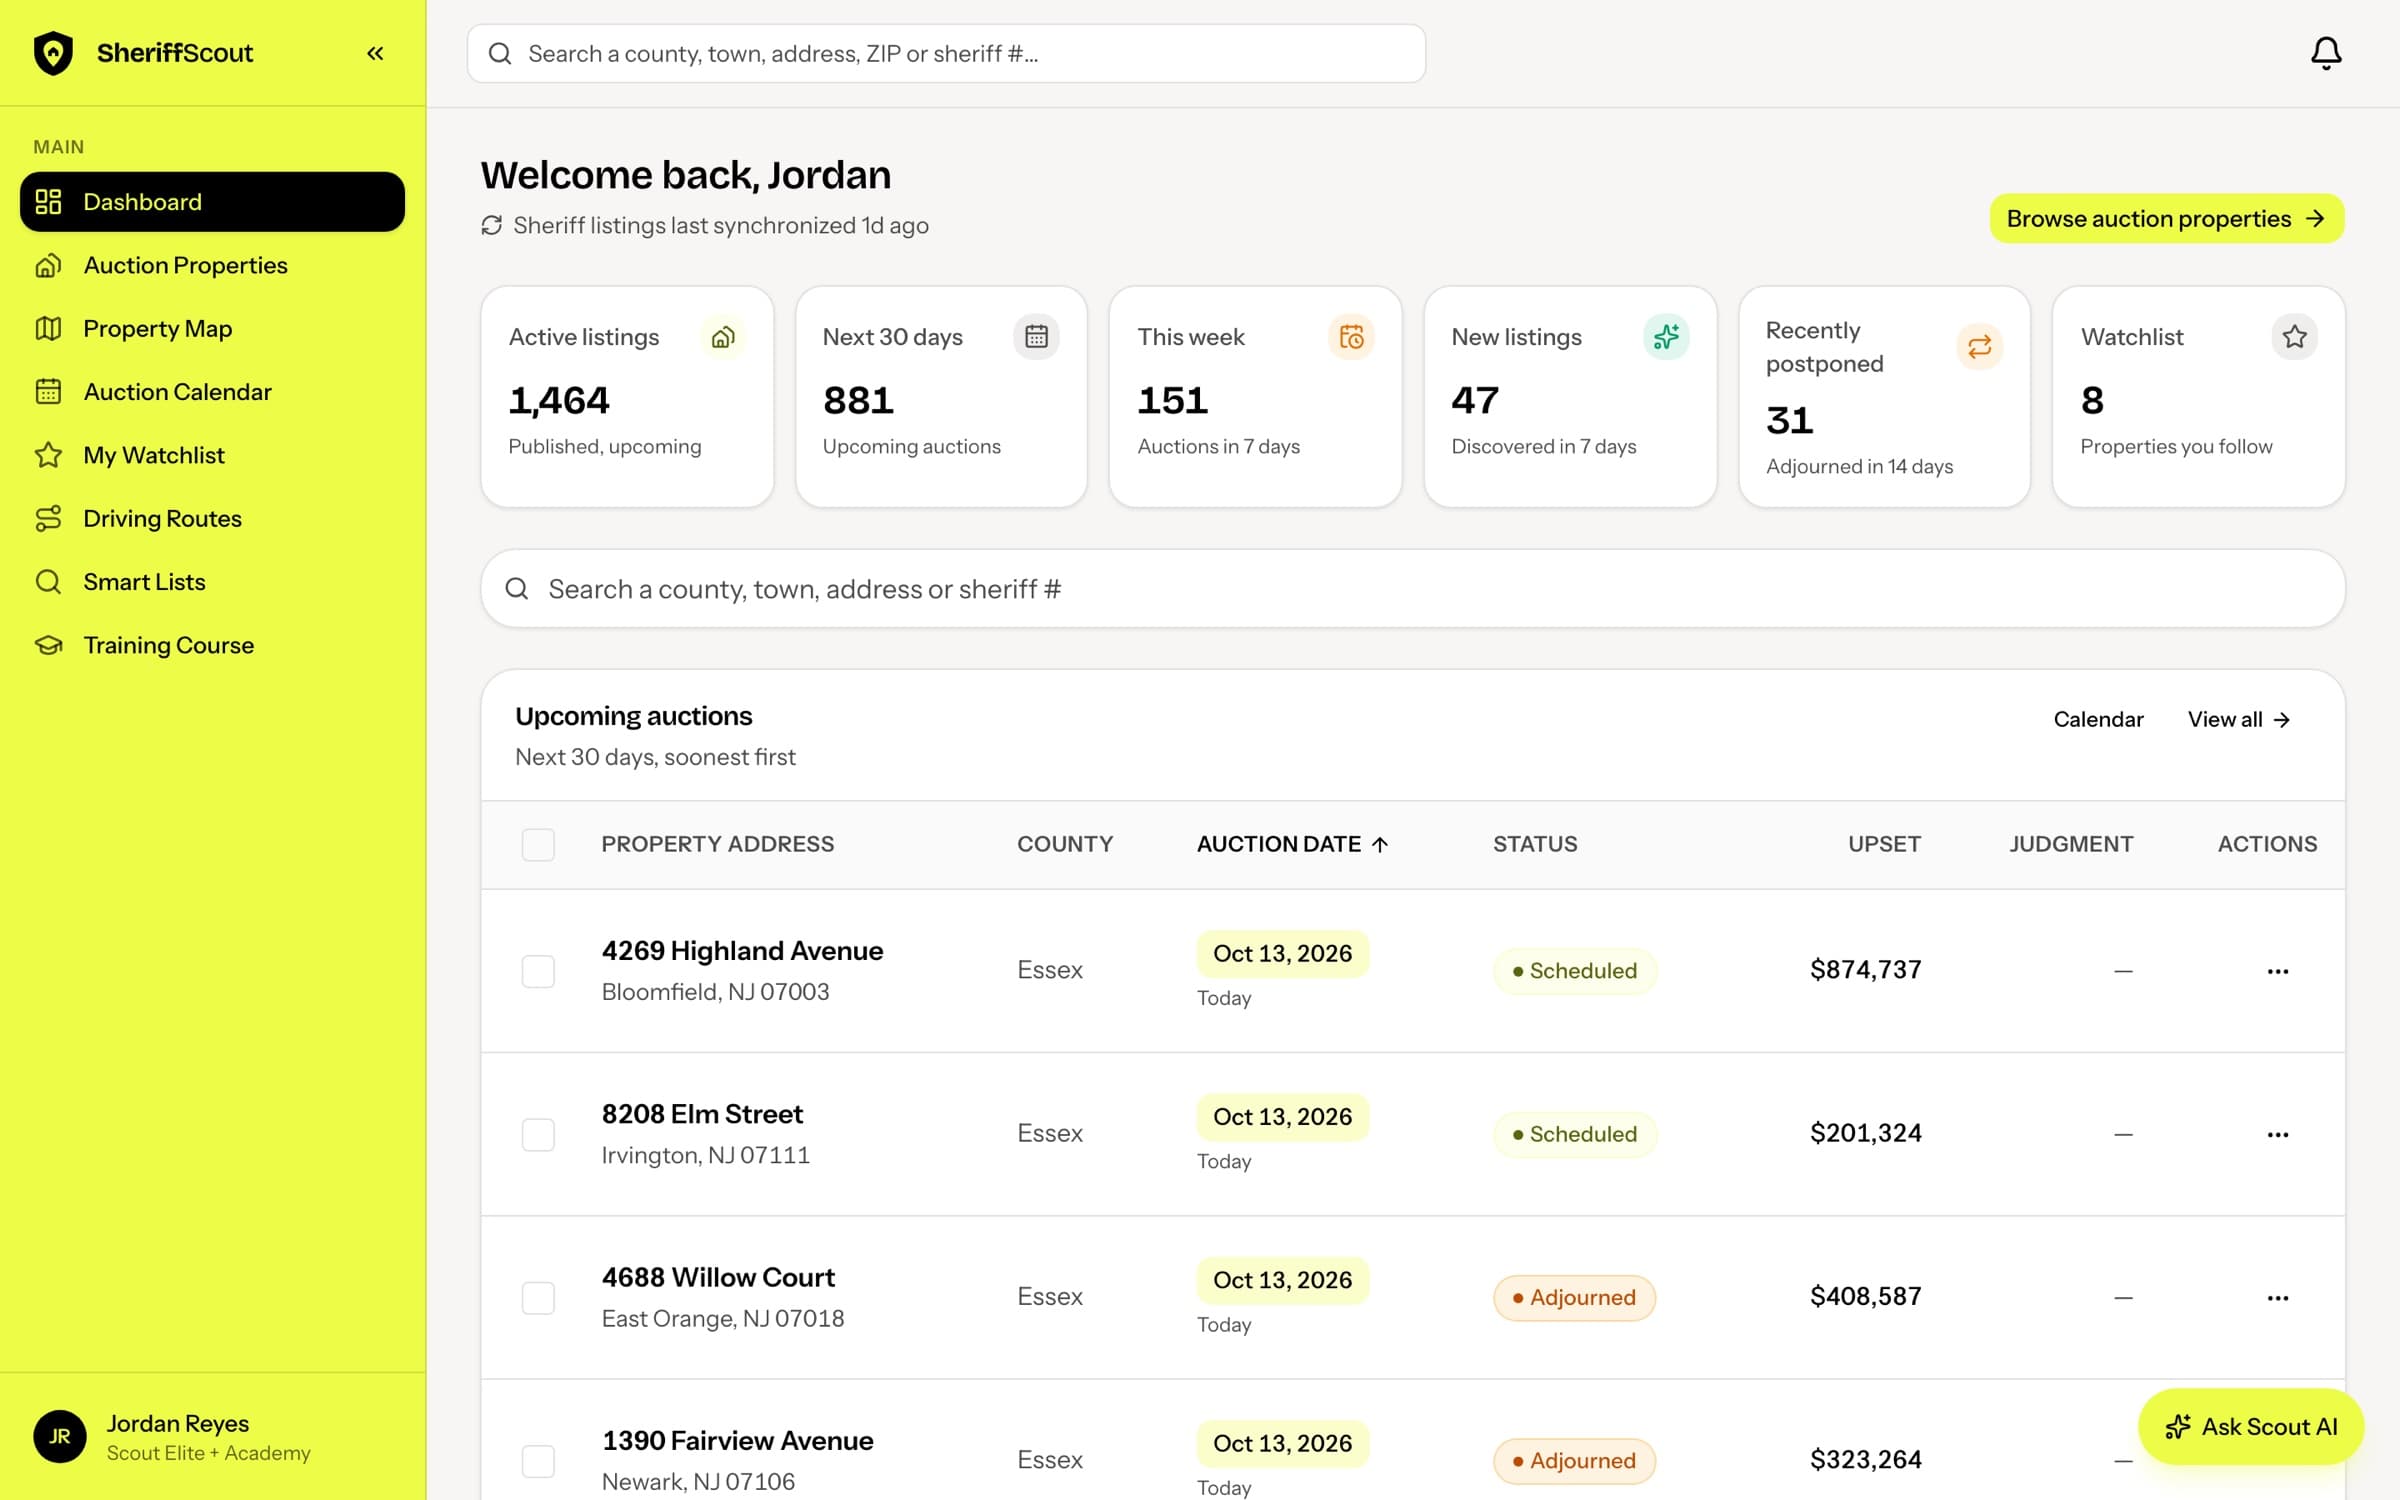The image size is (2400, 1500).
Task: Sort by Judgment column header
Action: 2071,844
